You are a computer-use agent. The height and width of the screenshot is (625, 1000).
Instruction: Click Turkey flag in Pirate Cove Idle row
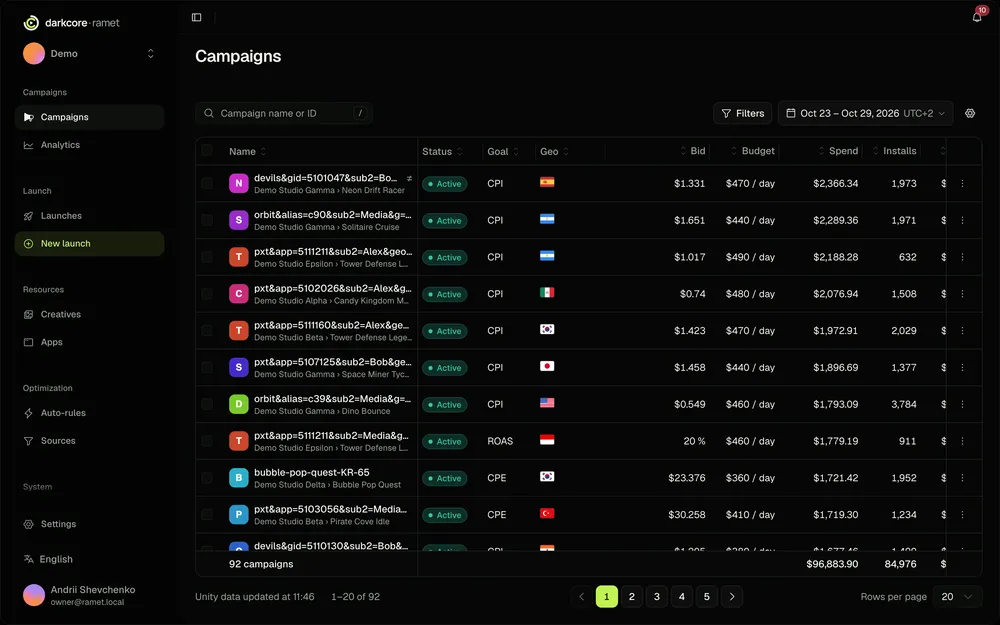pyautogui.click(x=547, y=513)
